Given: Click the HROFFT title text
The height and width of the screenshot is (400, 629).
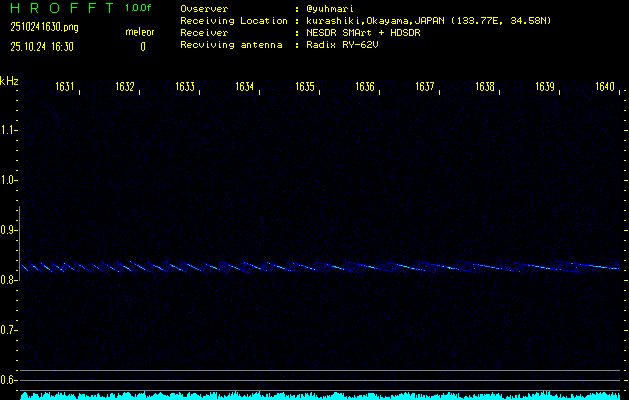Looking at the screenshot, I should 61,8.
